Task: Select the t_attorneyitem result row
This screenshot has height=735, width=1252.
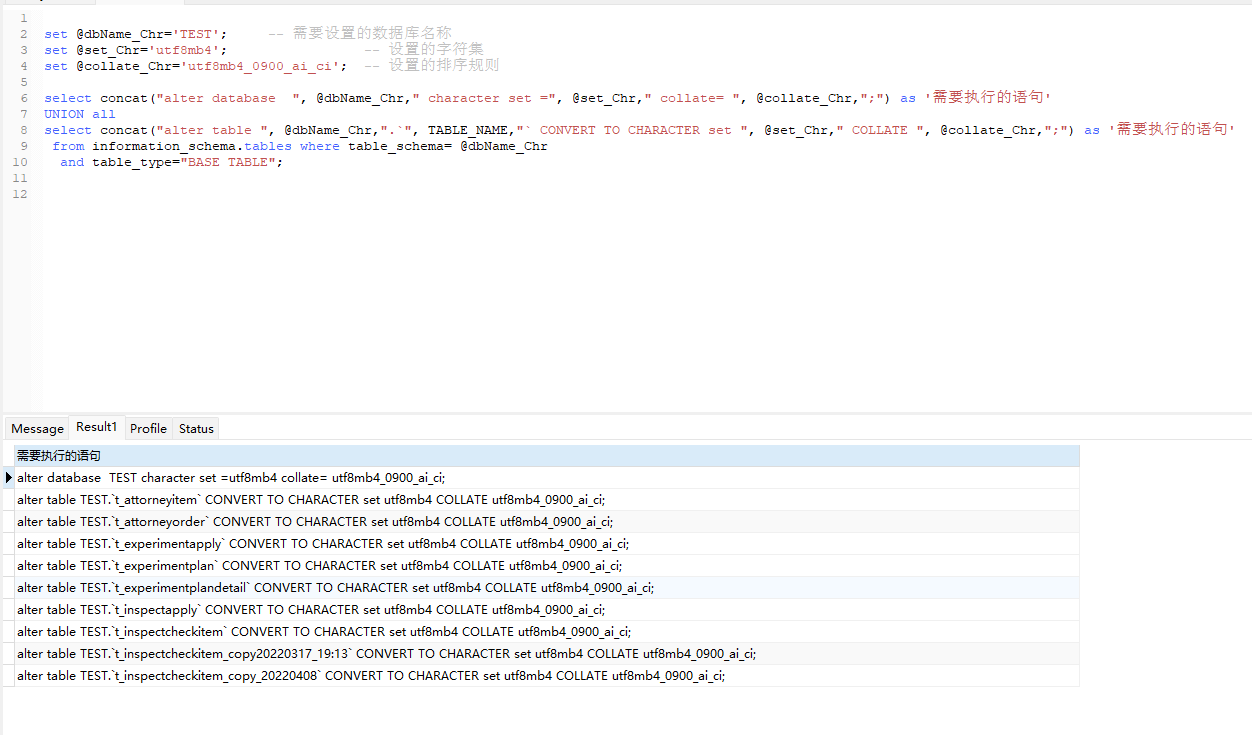Action: (547, 499)
